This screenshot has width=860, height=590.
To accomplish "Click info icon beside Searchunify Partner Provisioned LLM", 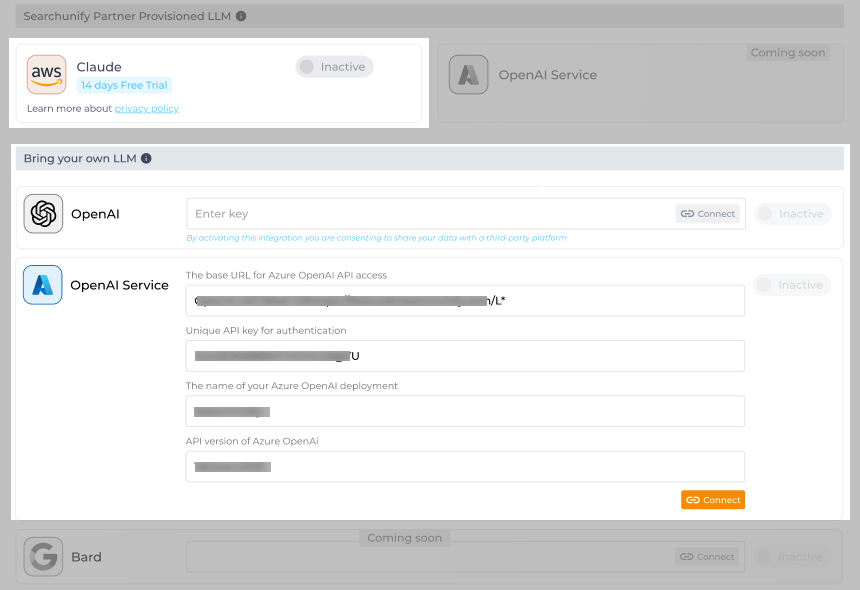I will (x=241, y=16).
